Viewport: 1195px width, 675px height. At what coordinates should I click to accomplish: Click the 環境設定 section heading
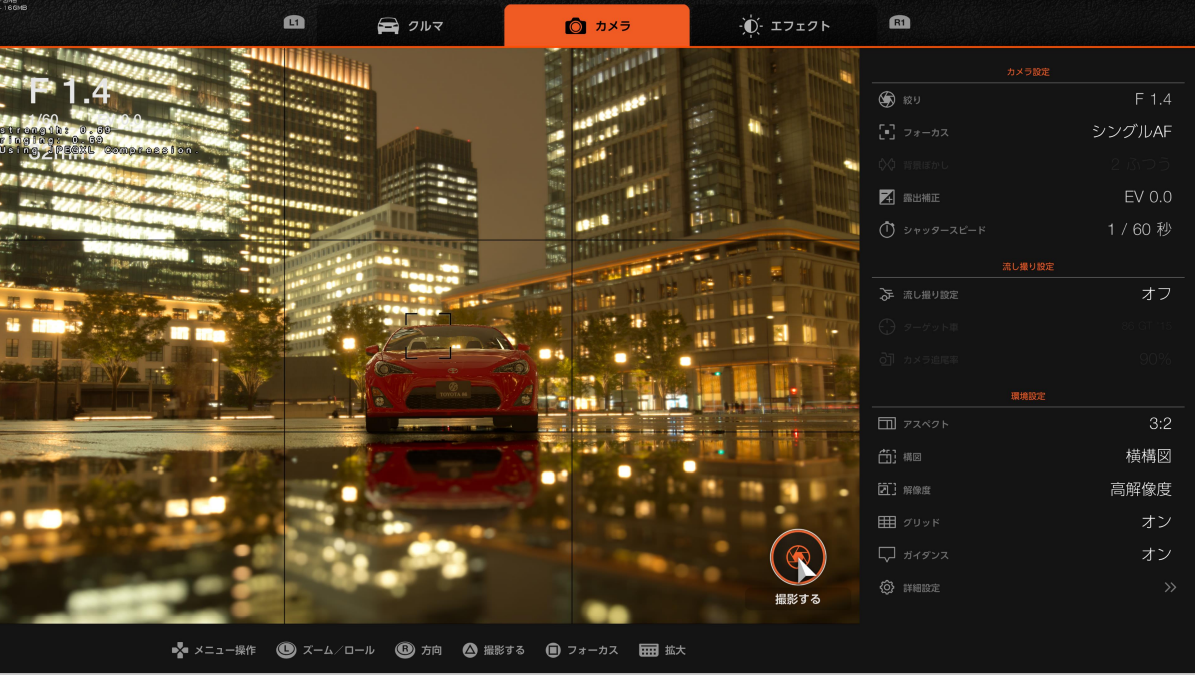coord(1028,396)
